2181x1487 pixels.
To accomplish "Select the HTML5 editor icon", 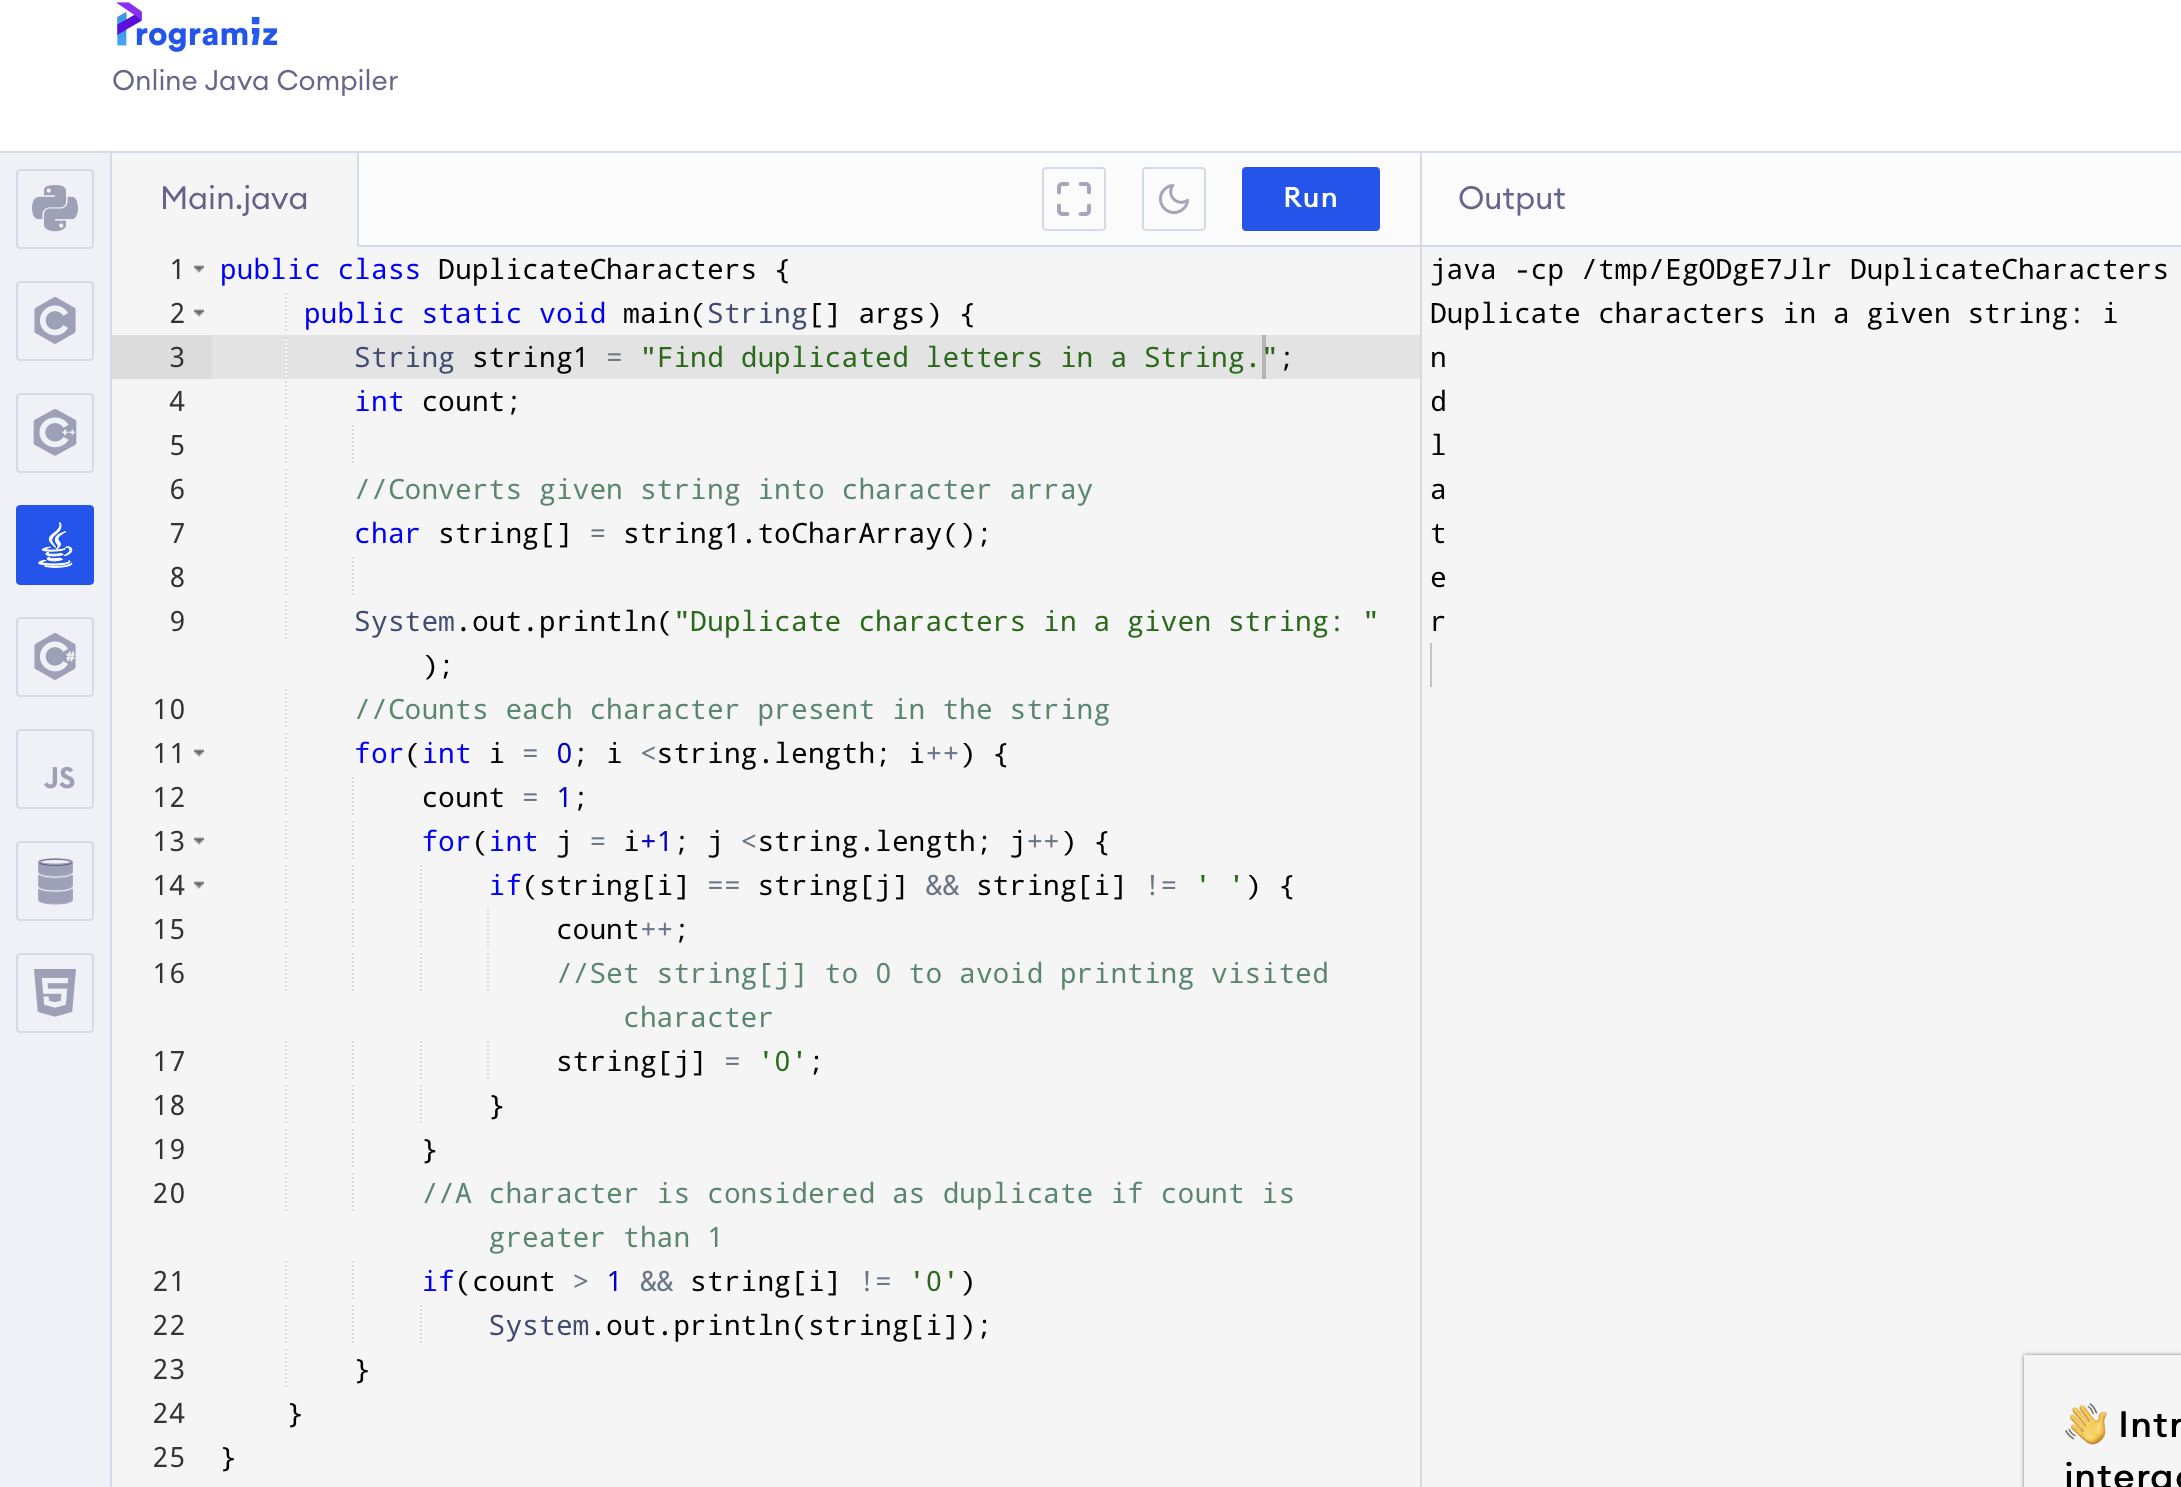I will pos(55,993).
